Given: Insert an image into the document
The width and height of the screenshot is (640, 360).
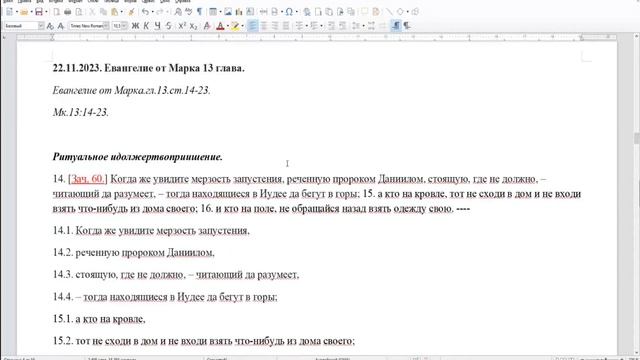Looking at the screenshot, I should click(228, 12).
